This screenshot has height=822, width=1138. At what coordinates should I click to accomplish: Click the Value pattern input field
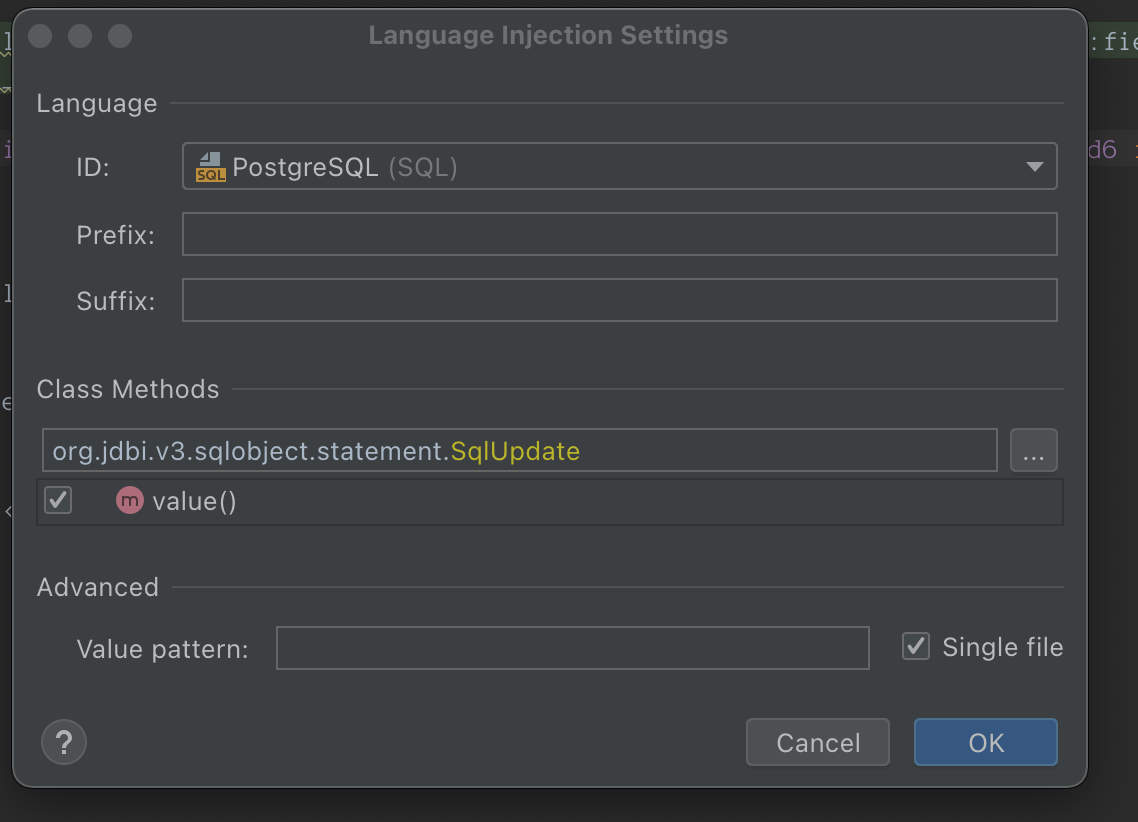click(572, 648)
